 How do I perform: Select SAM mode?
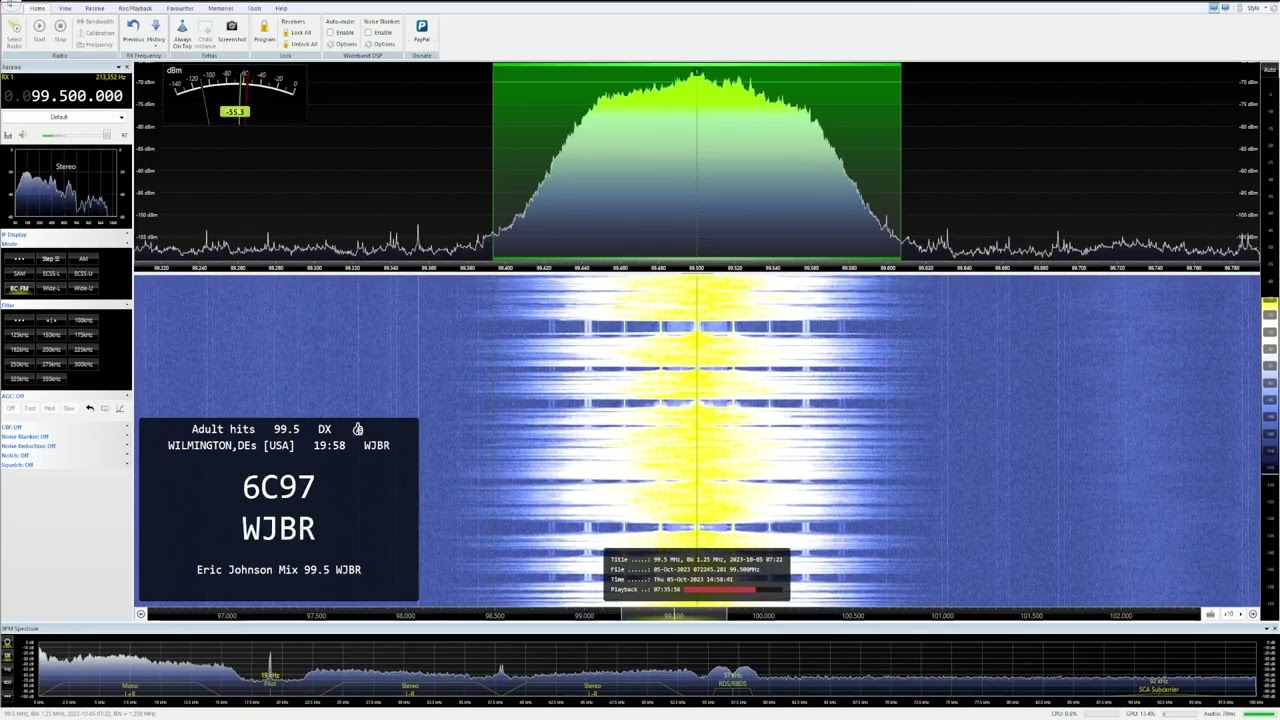(x=19, y=273)
